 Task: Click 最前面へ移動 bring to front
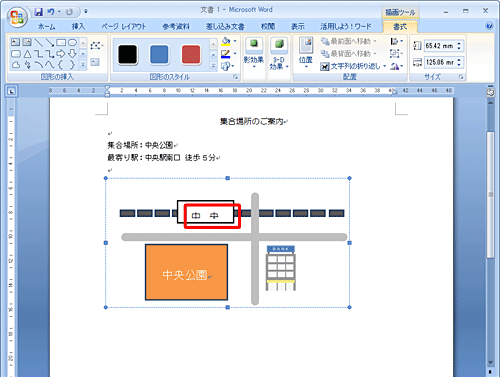(349, 41)
